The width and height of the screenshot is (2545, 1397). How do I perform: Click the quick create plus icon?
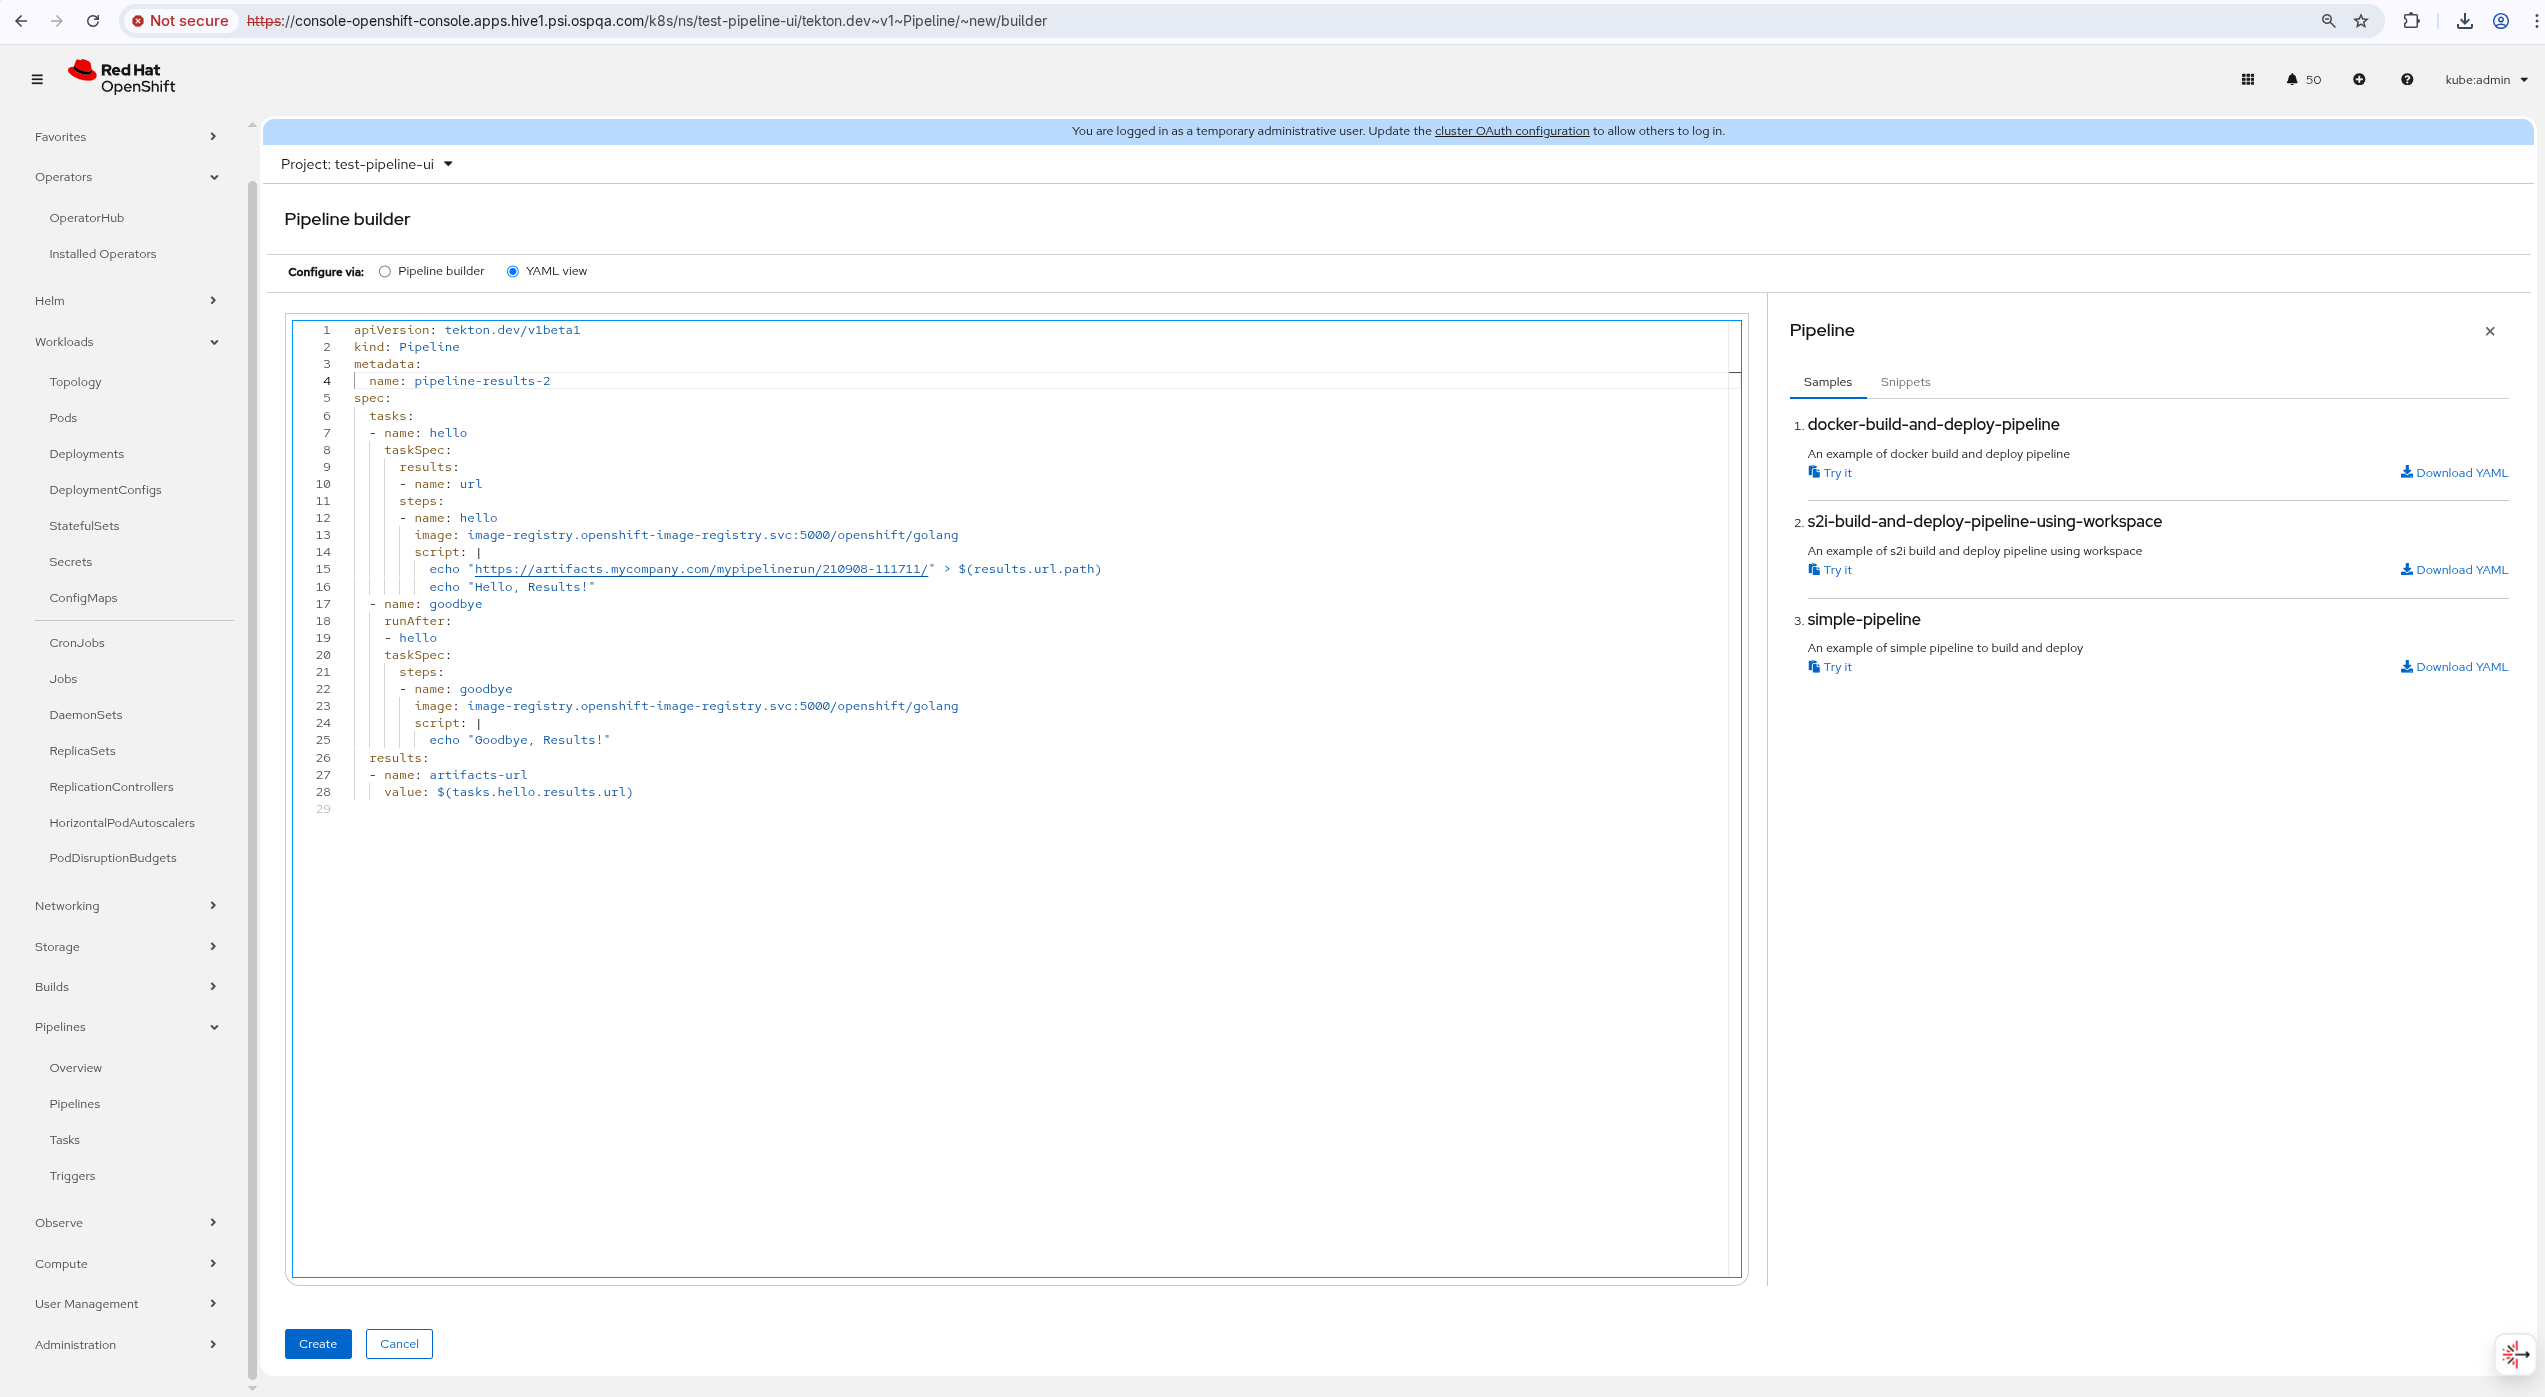(2358, 79)
